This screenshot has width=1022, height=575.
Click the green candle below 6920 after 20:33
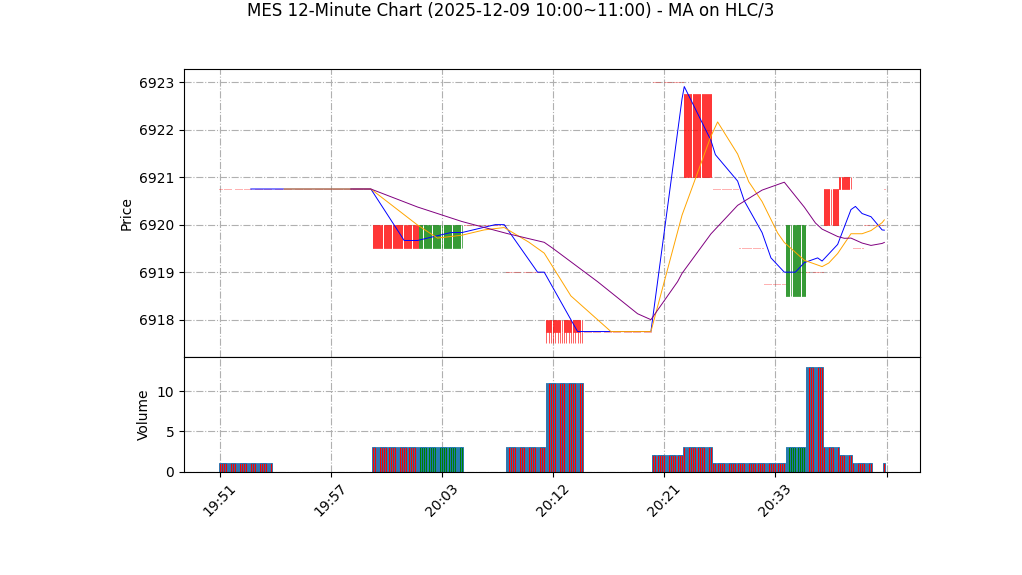[x=795, y=261]
